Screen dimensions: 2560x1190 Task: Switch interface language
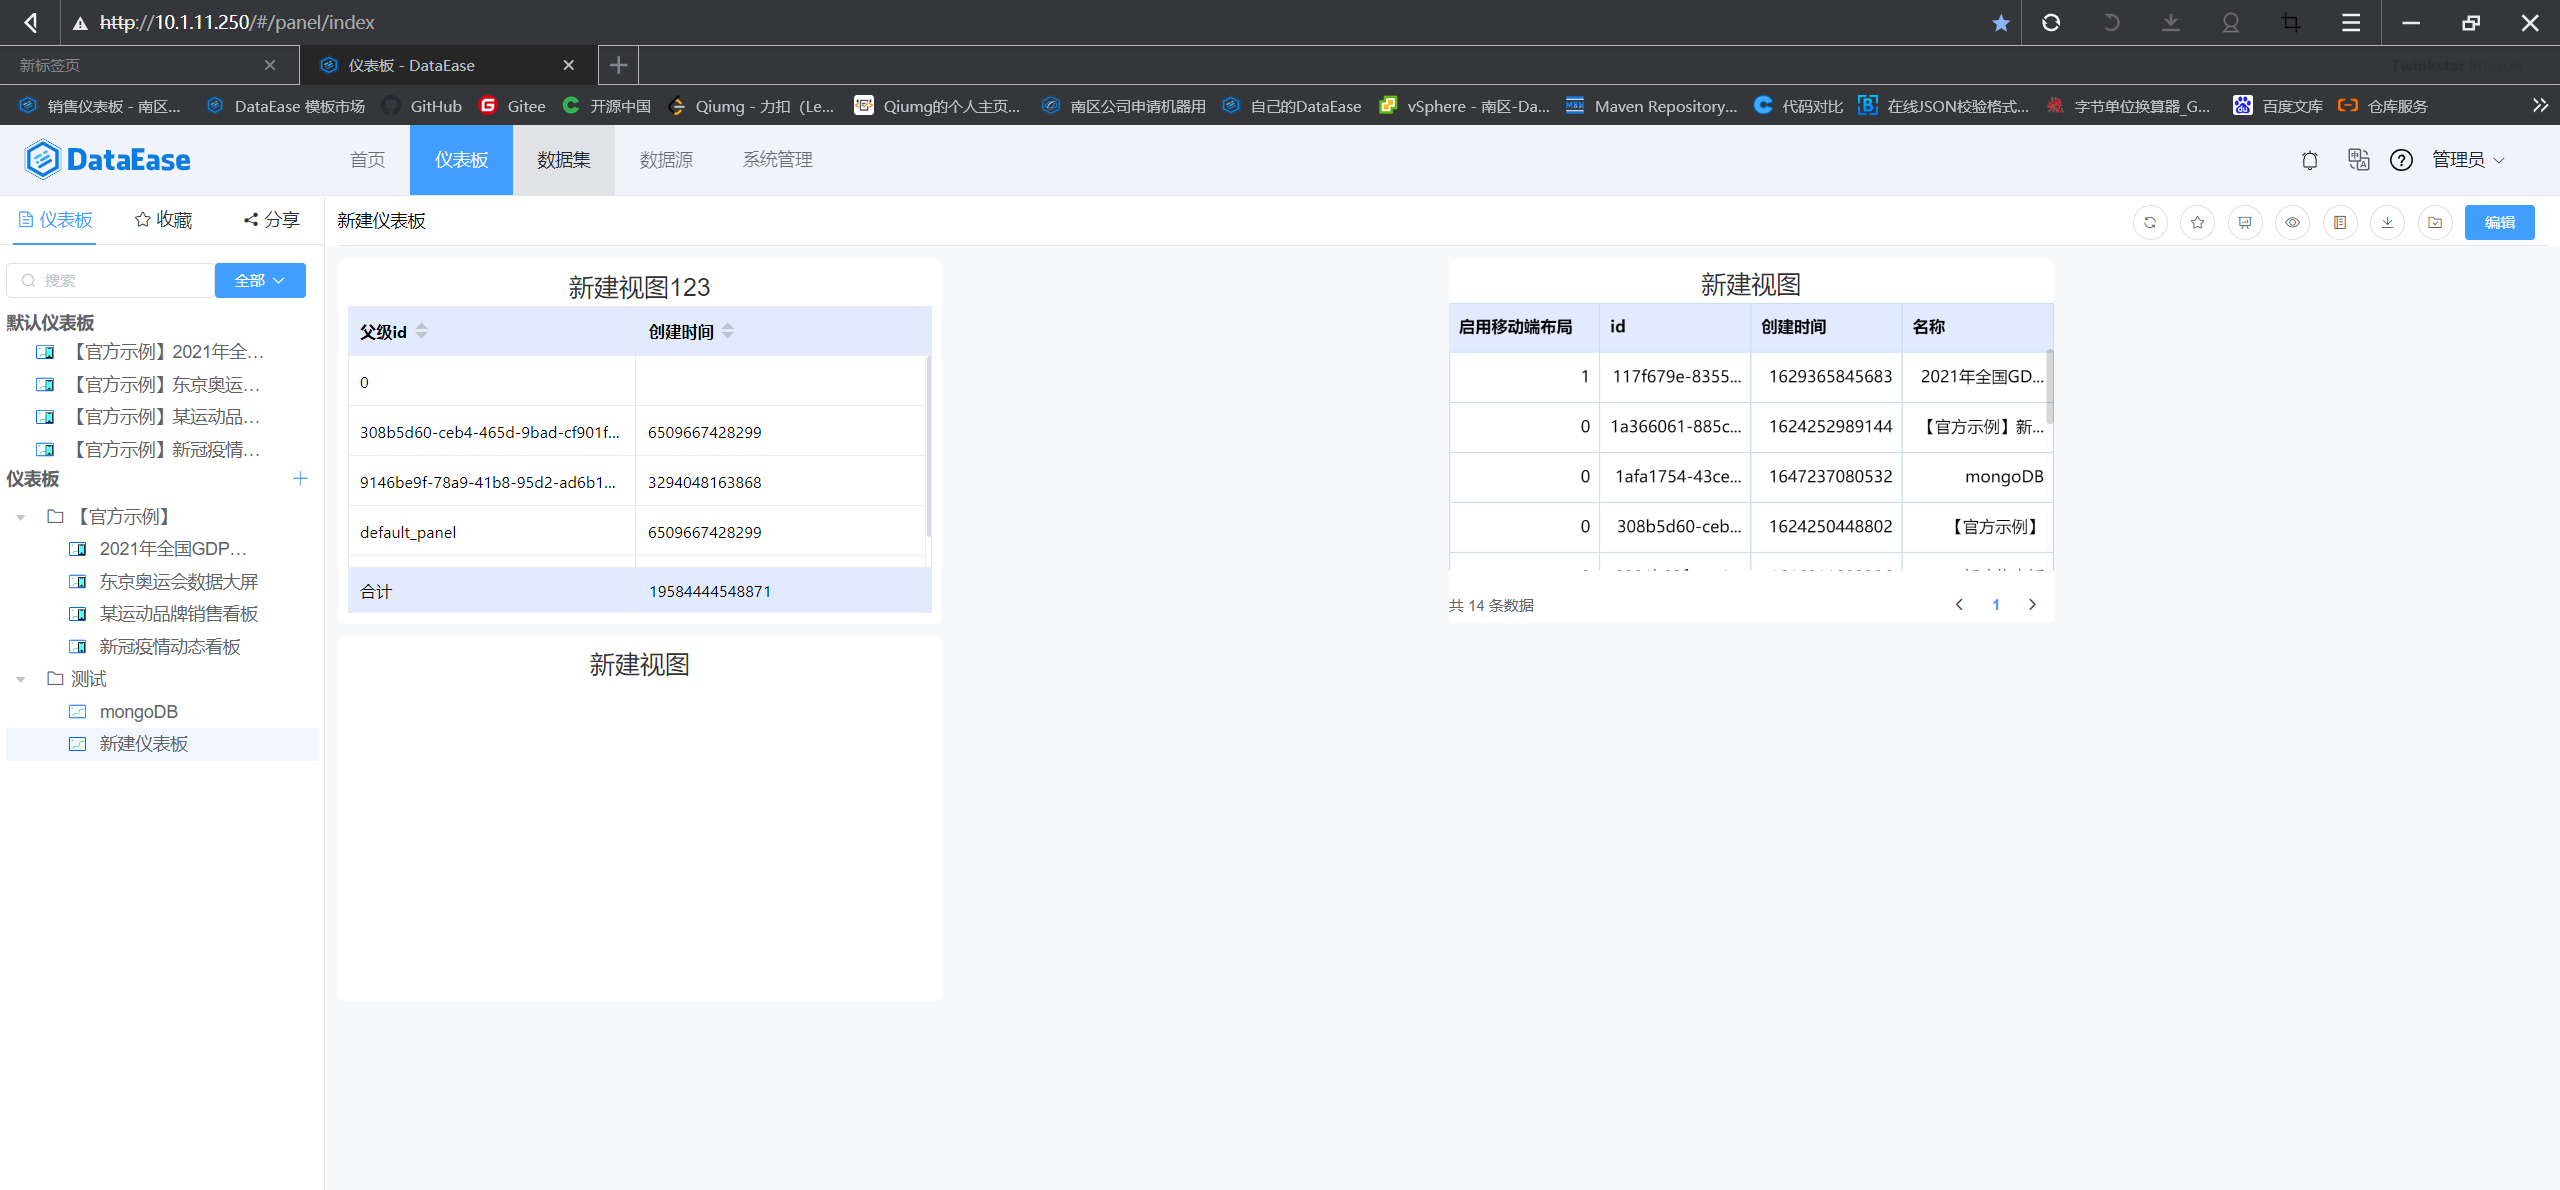pos(2357,160)
